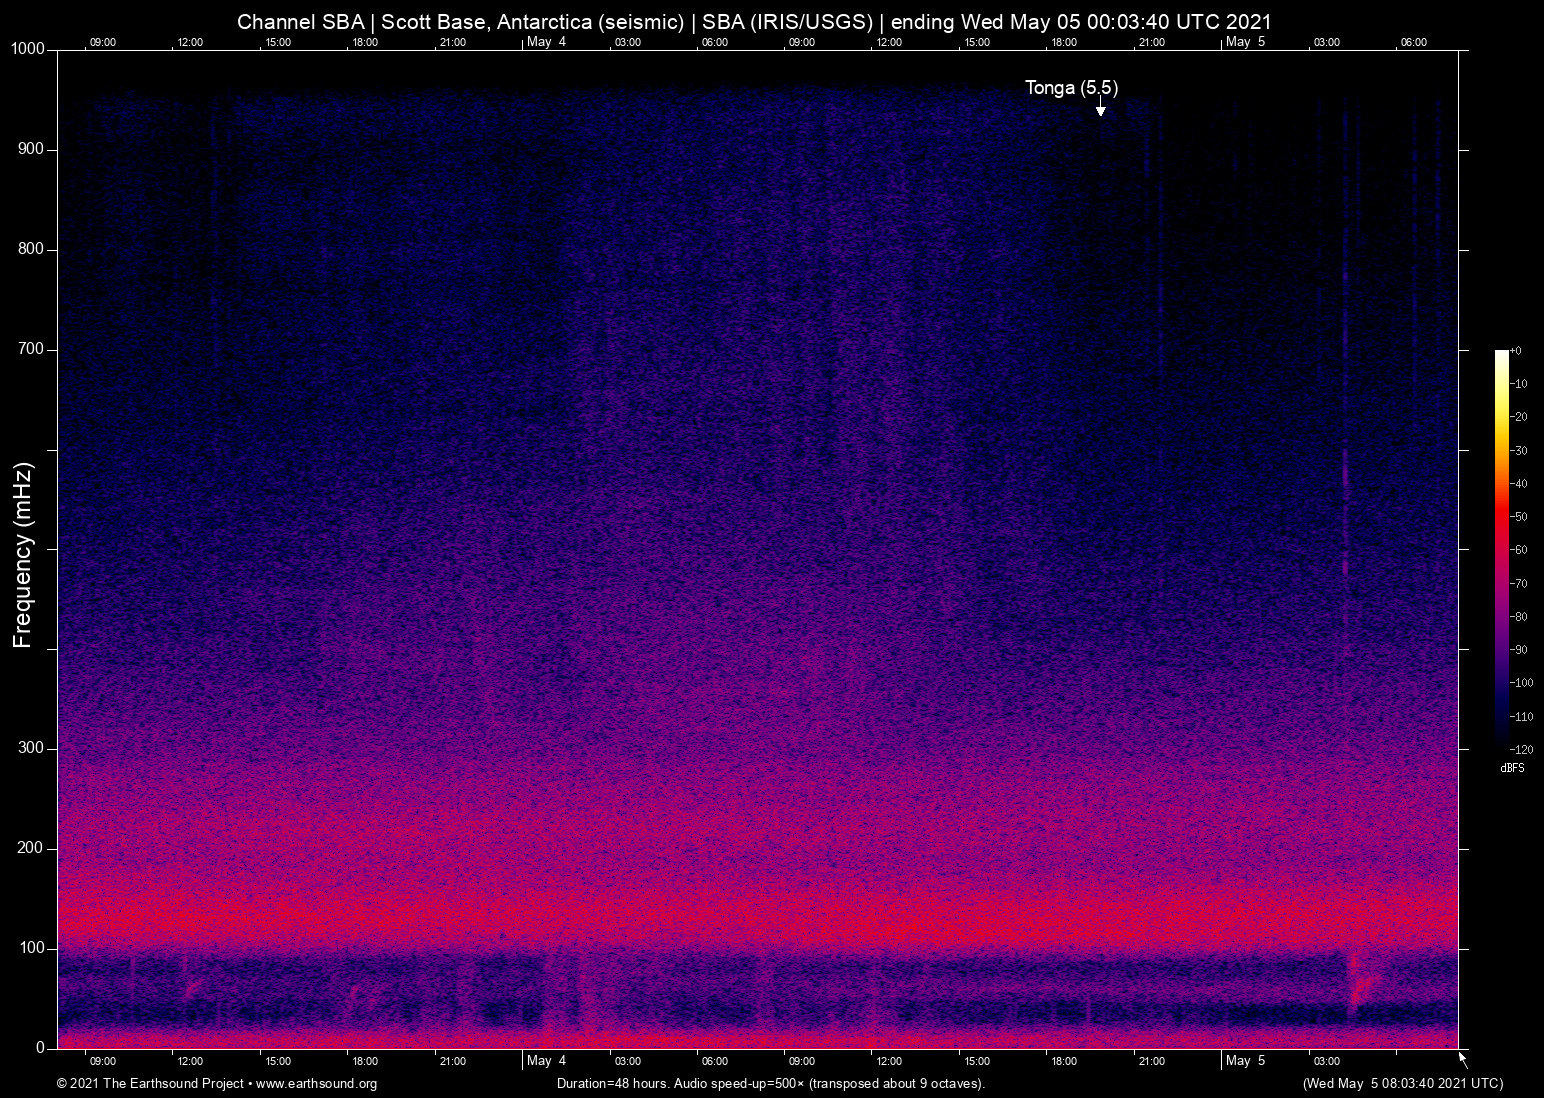Click the dBFS unit label under the color bar
This screenshot has height=1098, width=1544.
1512,768
